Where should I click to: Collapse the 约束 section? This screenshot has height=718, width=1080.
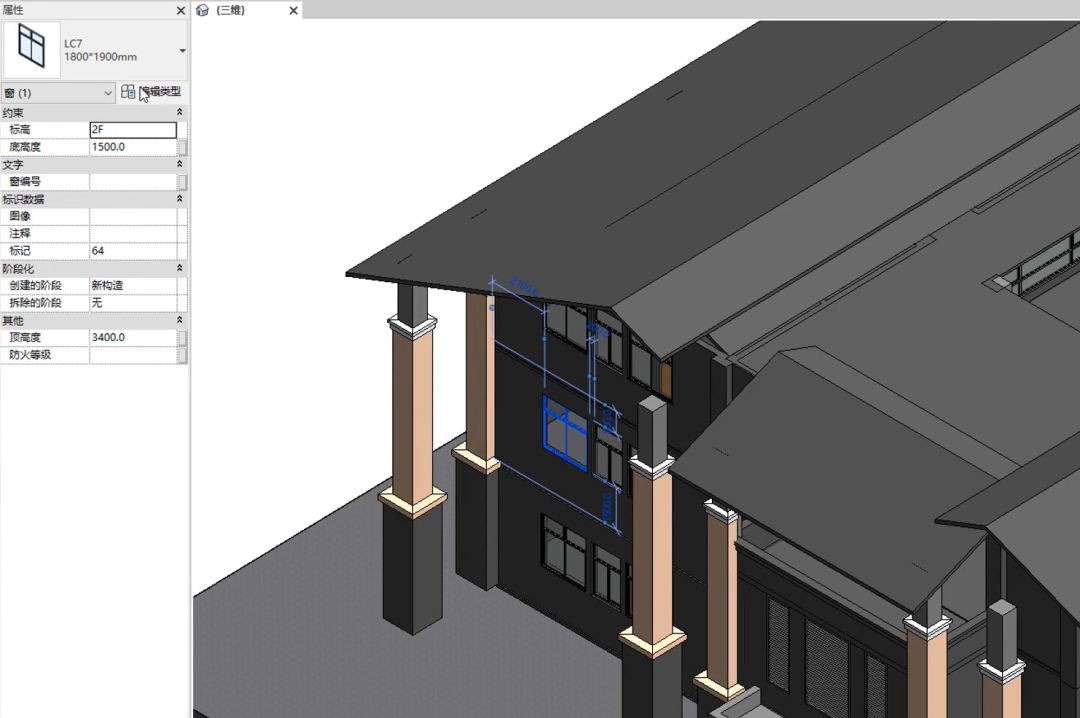pyautogui.click(x=180, y=112)
